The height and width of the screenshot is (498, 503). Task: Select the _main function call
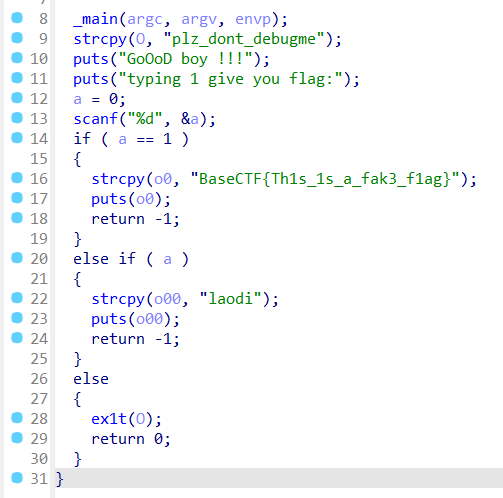(x=95, y=19)
